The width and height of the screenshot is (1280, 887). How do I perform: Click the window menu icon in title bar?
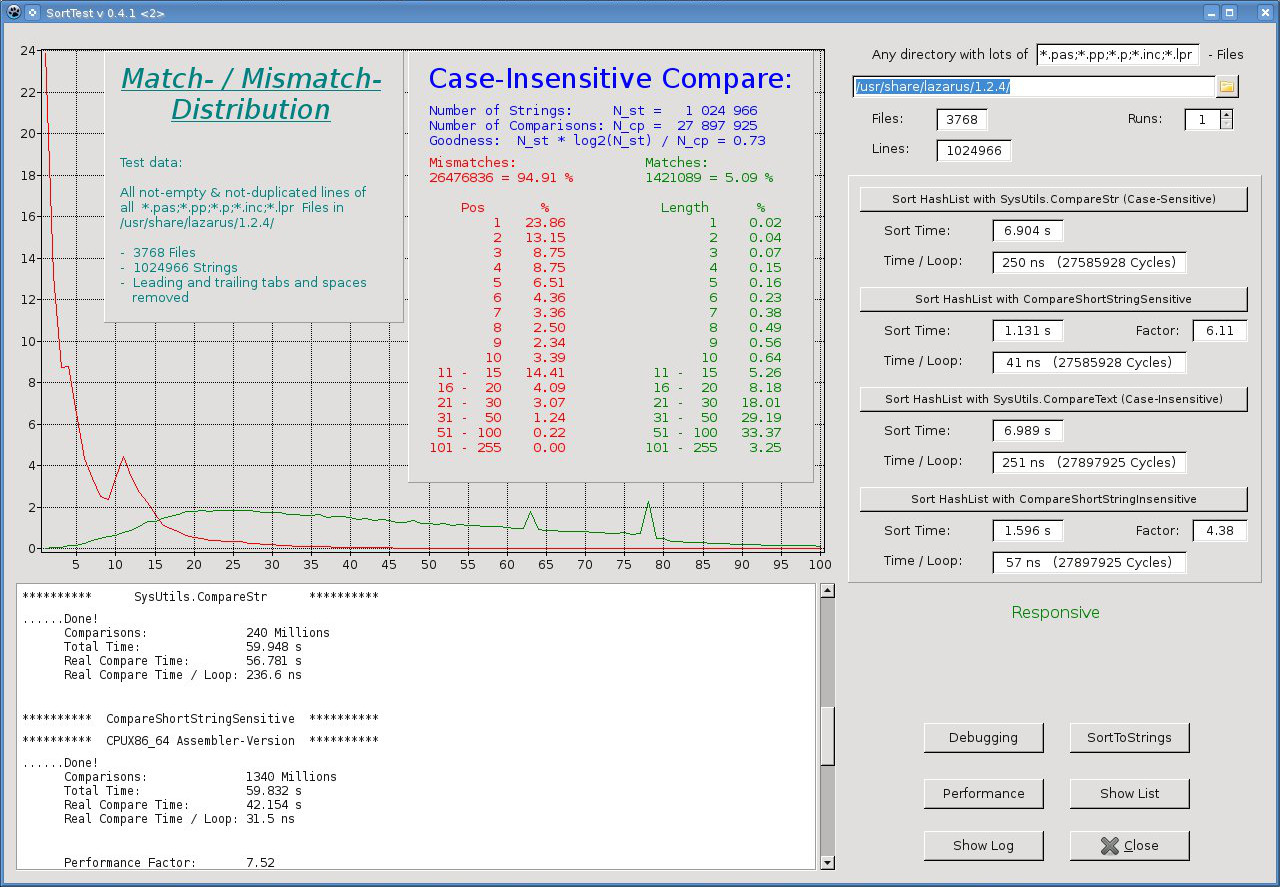pos(14,12)
